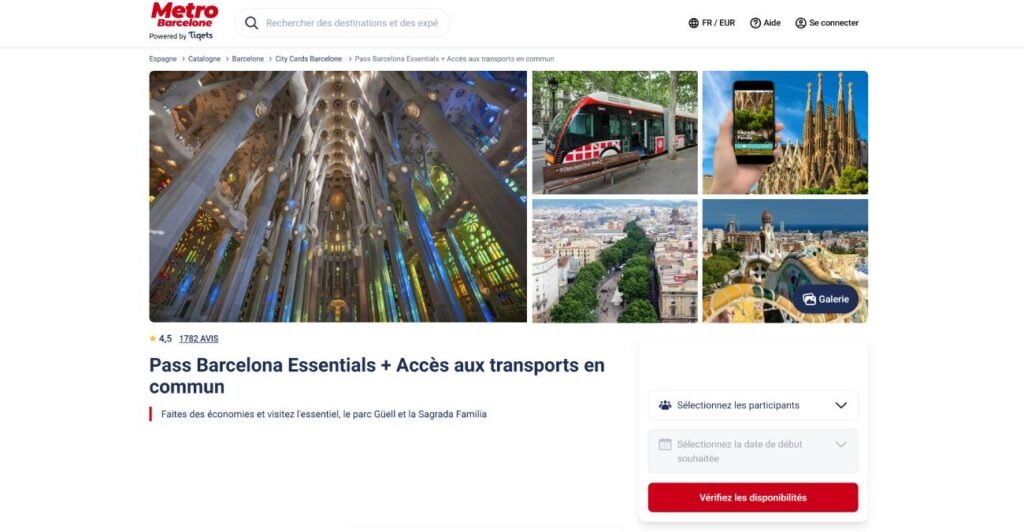
Task: Click the Aide question mark icon
Action: coord(755,23)
